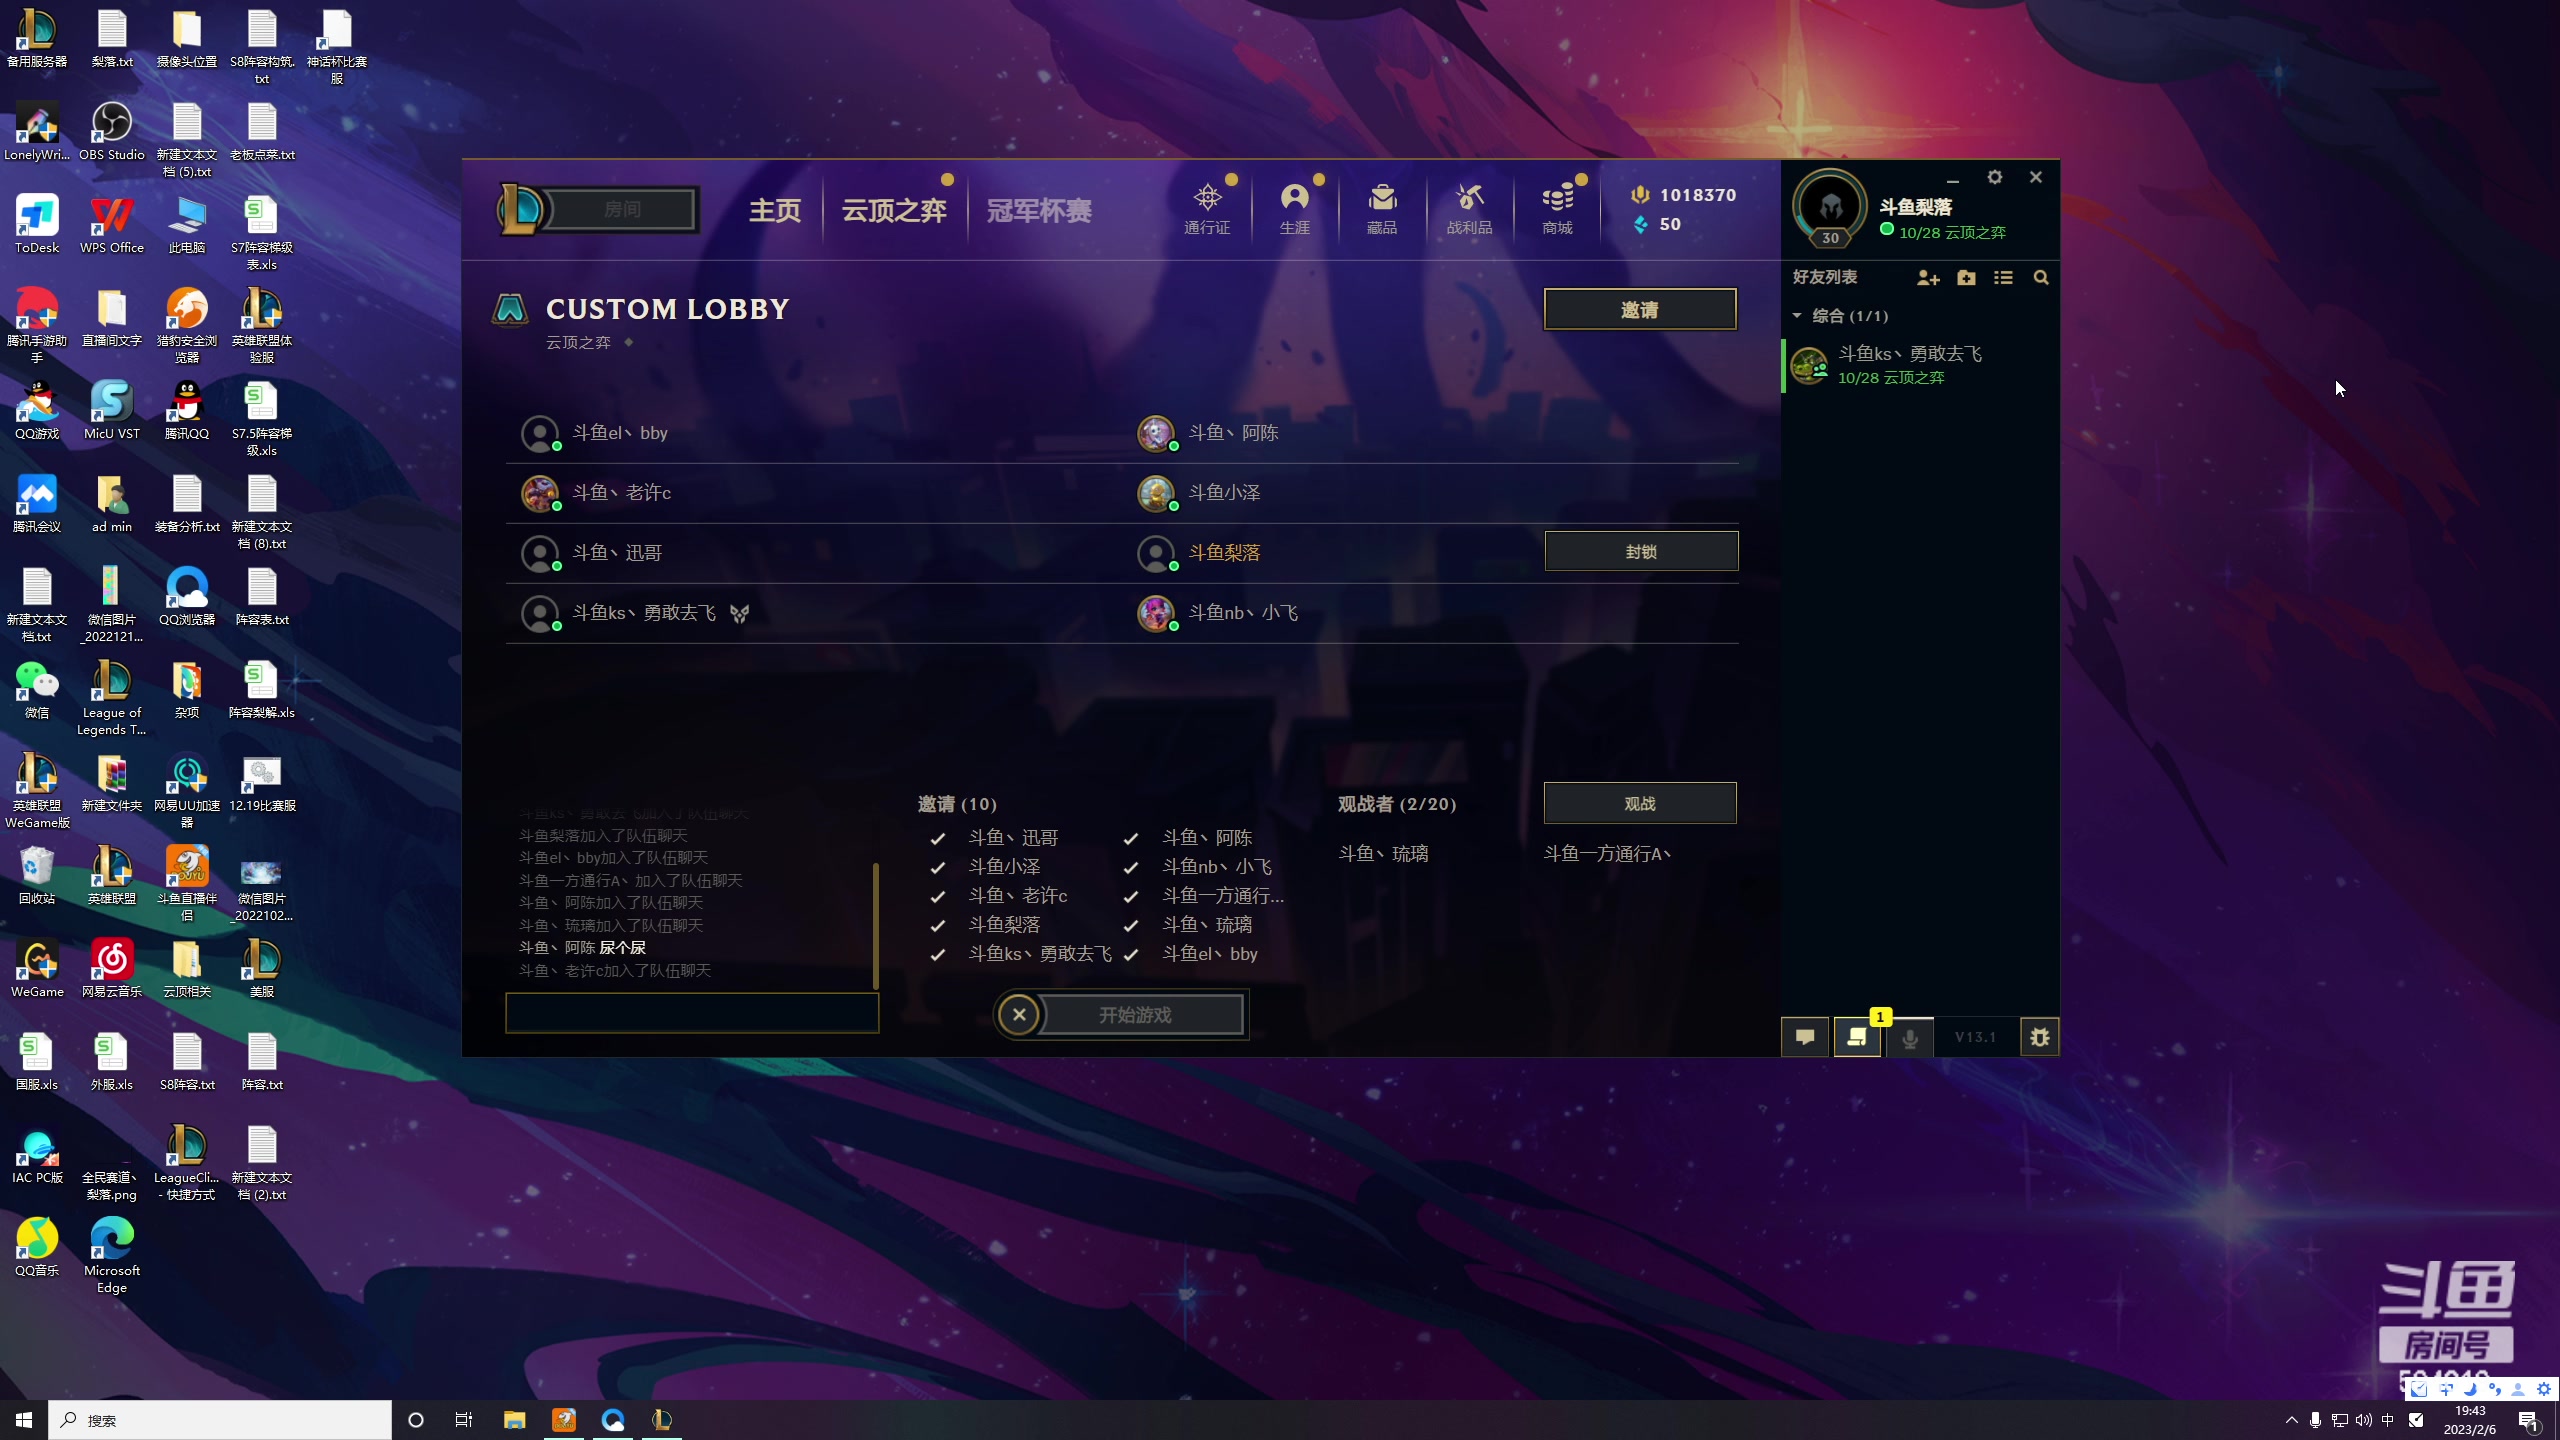This screenshot has width=2560, height=1440.
Task: Open the chat bubble icon
Action: pyautogui.click(x=1805, y=1037)
